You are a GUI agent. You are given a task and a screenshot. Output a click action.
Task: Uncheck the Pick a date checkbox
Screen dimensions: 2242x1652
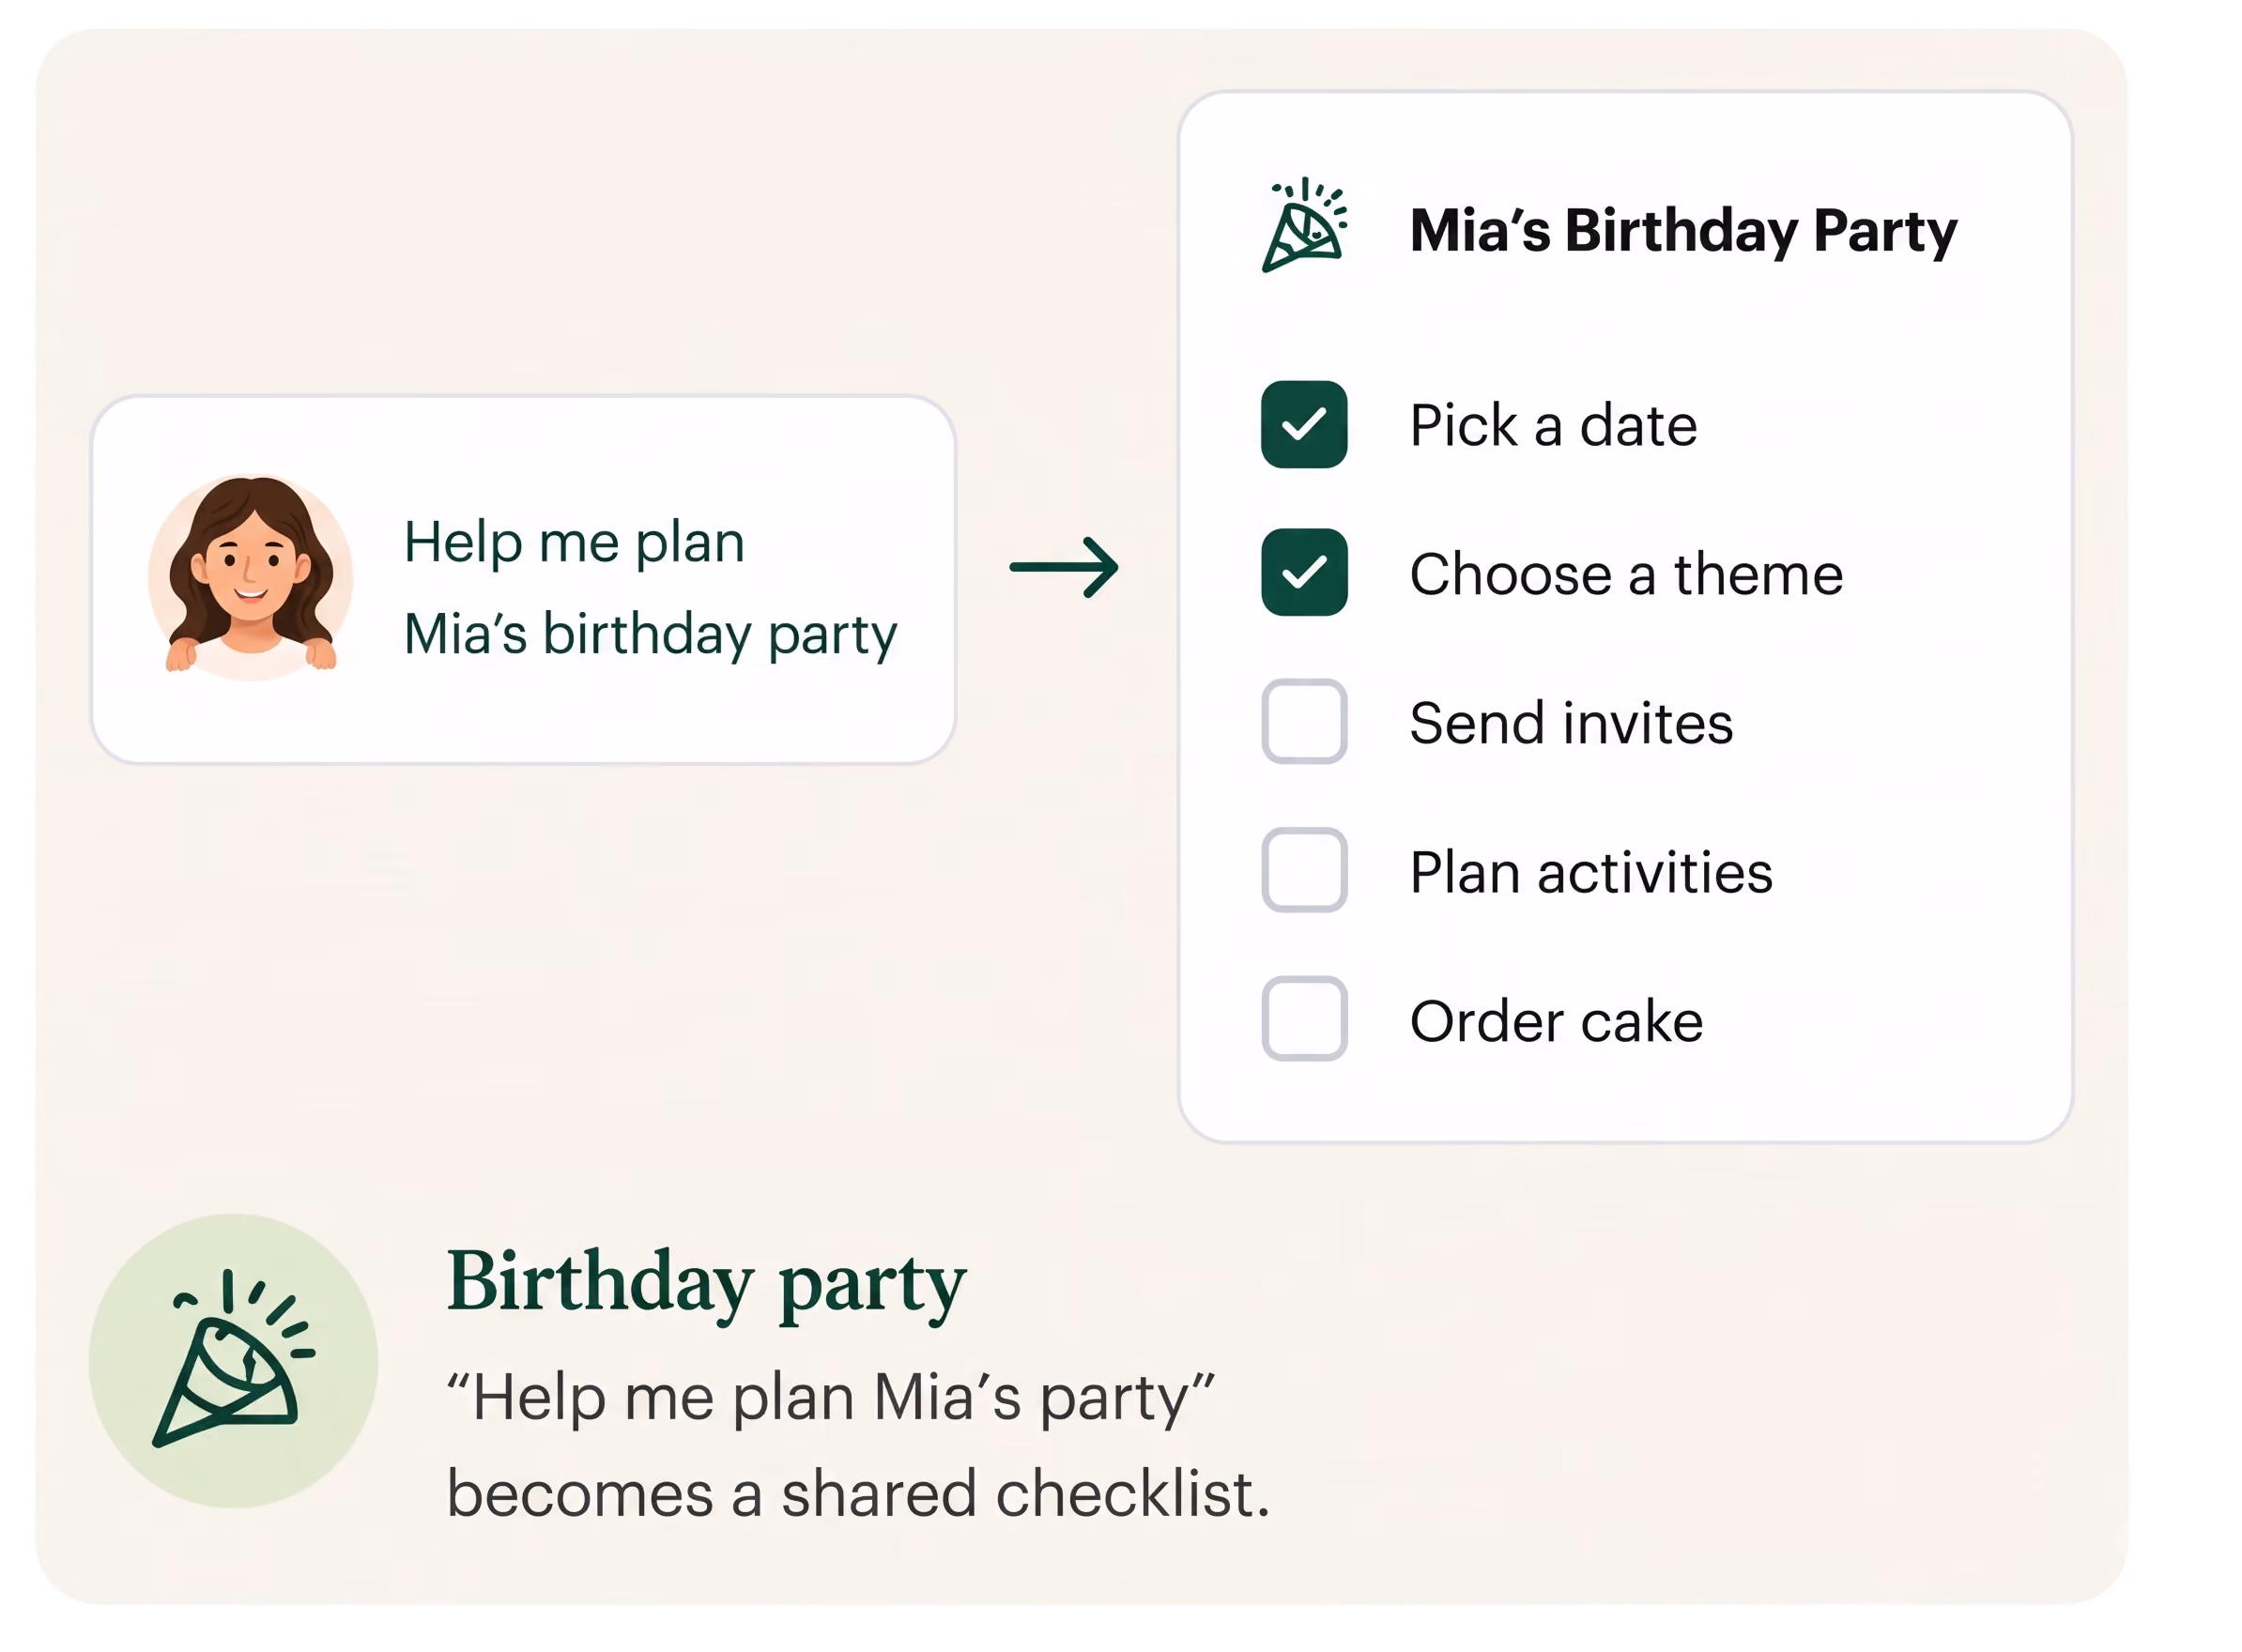point(1304,424)
